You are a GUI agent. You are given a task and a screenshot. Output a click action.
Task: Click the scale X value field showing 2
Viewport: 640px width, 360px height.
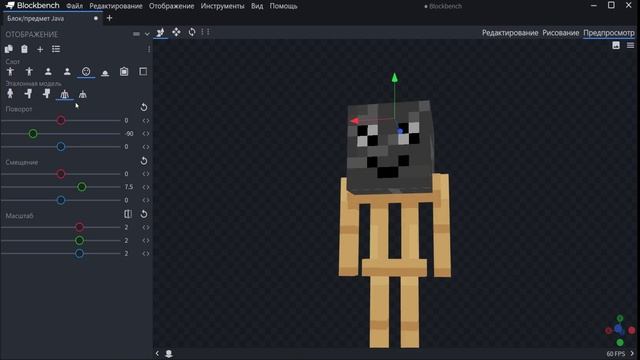pos(127,227)
